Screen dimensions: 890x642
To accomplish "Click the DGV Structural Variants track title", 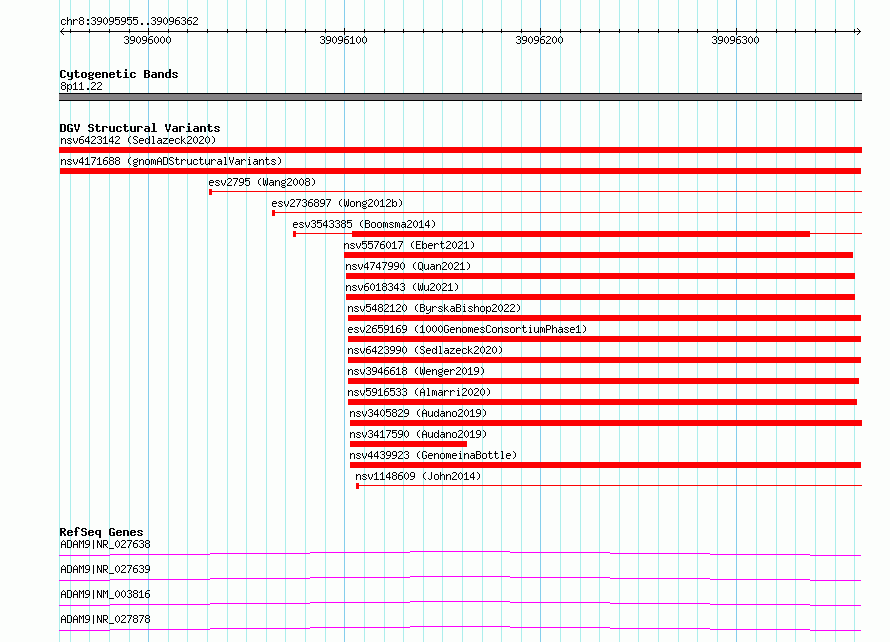I will click(140, 128).
